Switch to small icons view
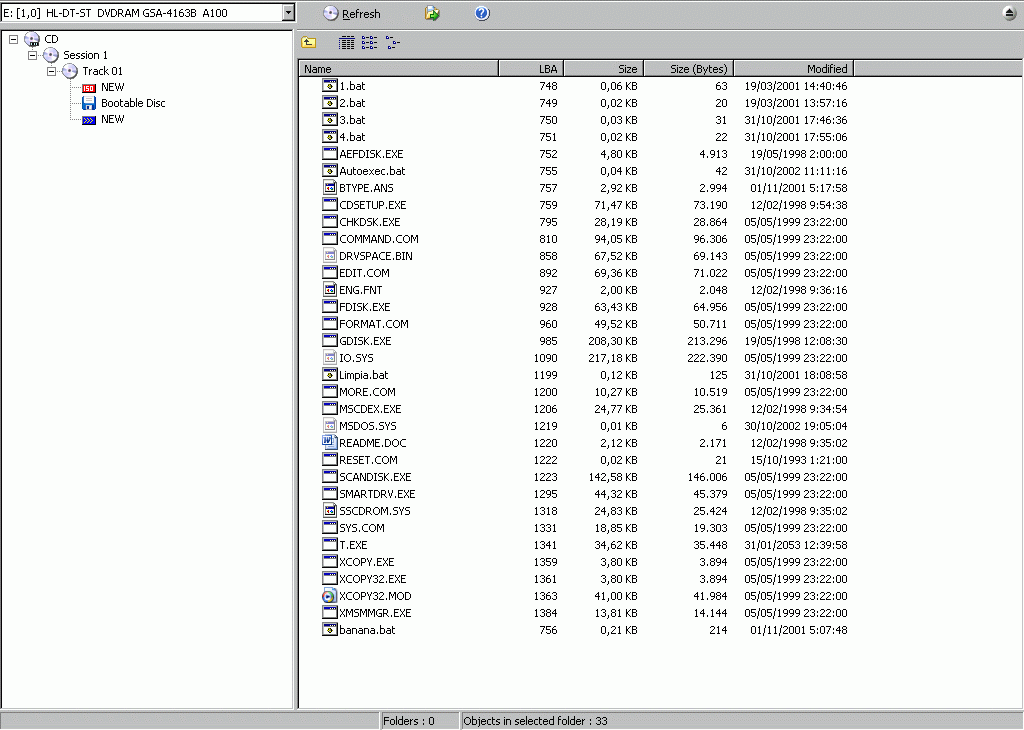 click(x=392, y=43)
